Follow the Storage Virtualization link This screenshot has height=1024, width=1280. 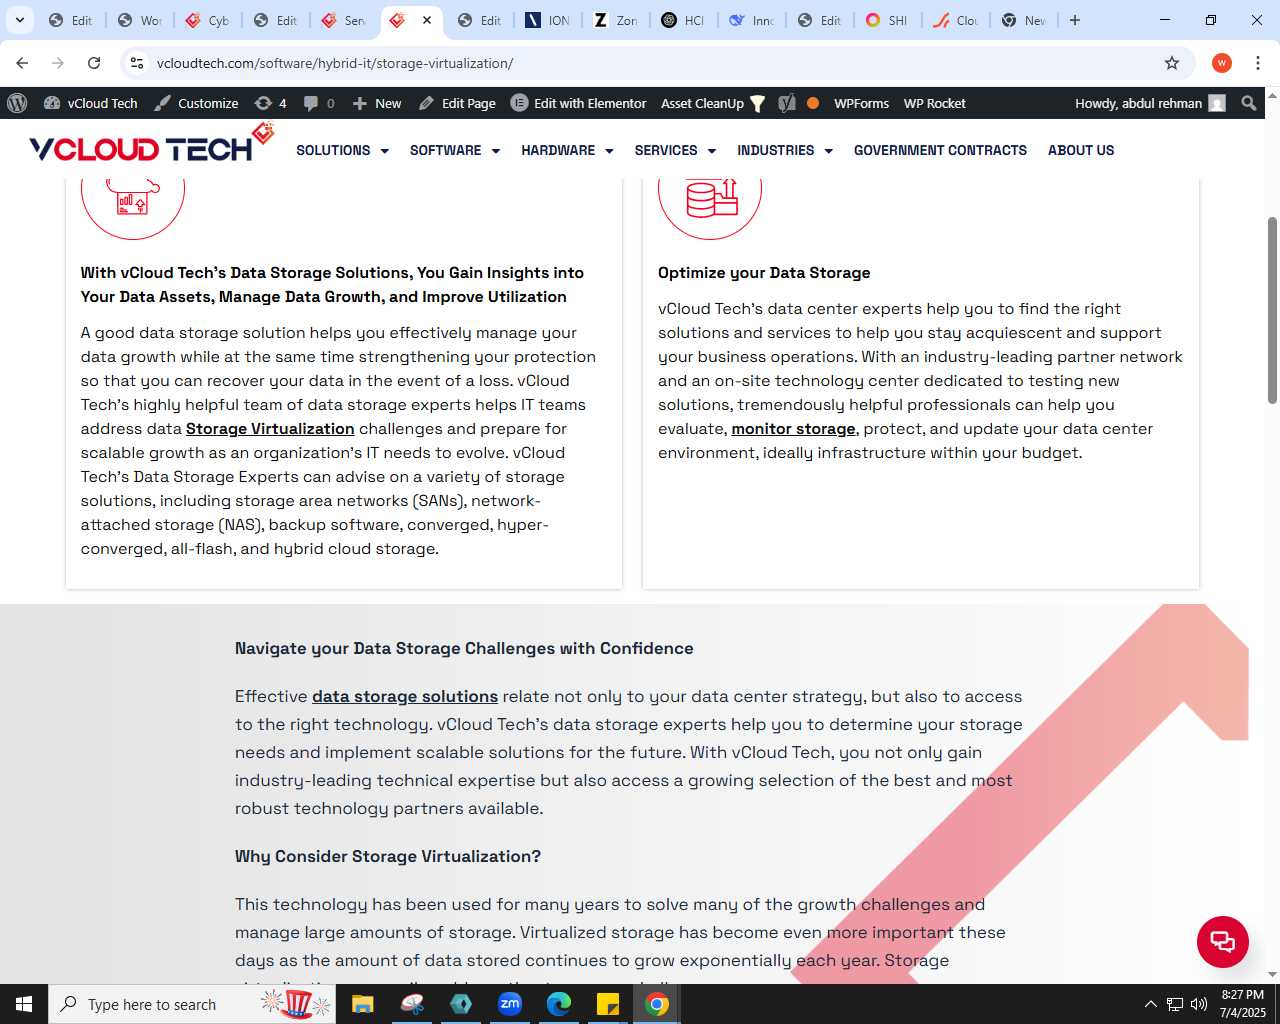click(x=270, y=428)
